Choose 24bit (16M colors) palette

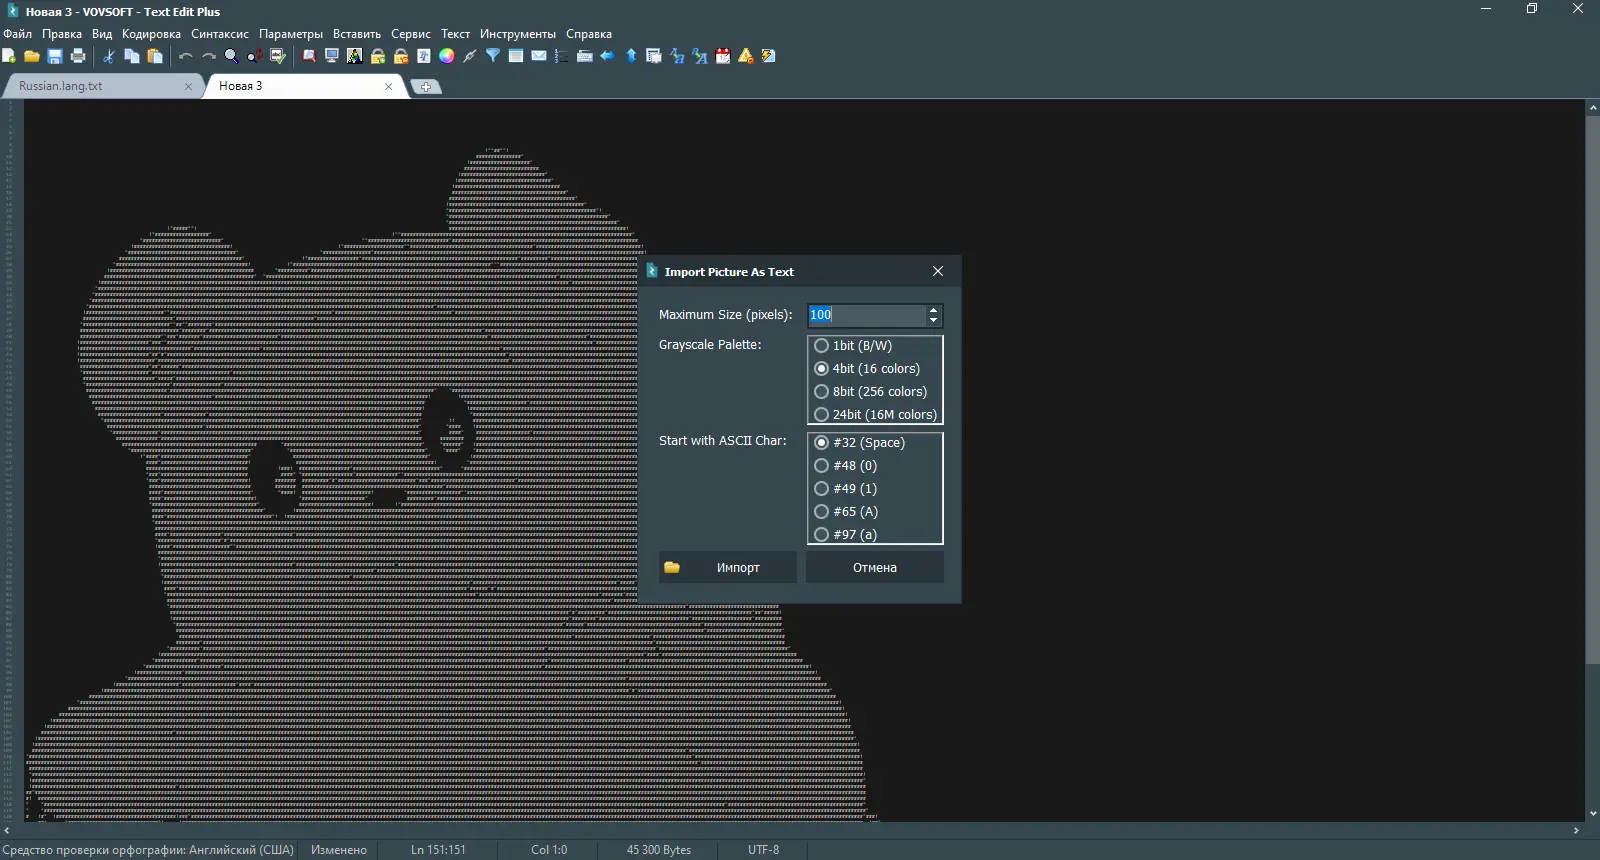[x=876, y=415]
